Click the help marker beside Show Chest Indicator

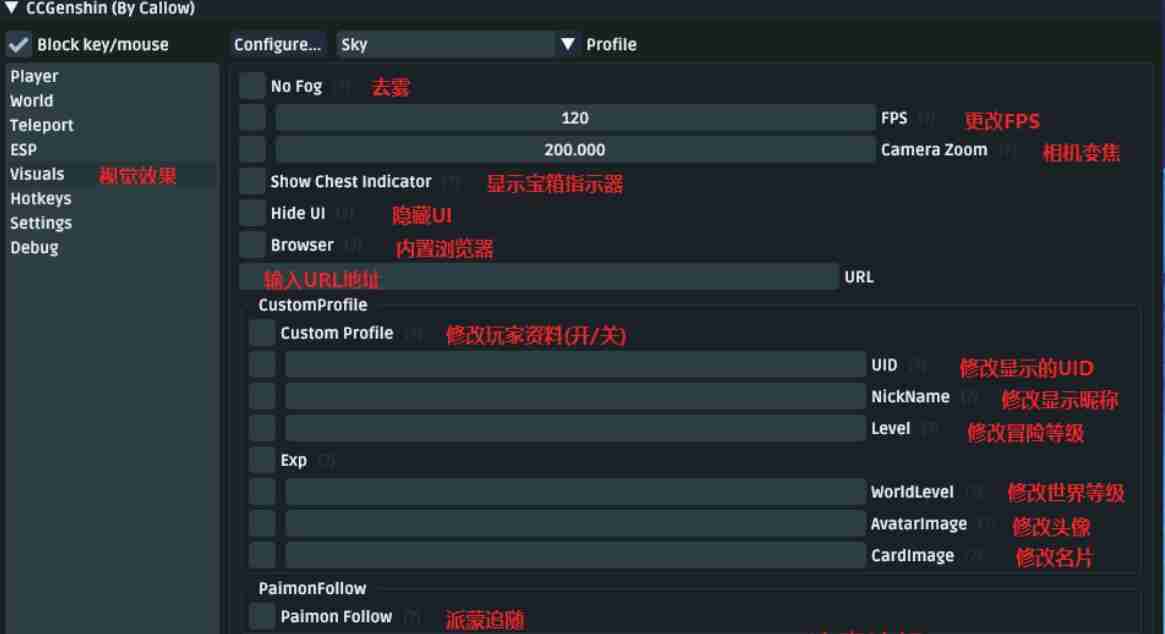pos(450,182)
